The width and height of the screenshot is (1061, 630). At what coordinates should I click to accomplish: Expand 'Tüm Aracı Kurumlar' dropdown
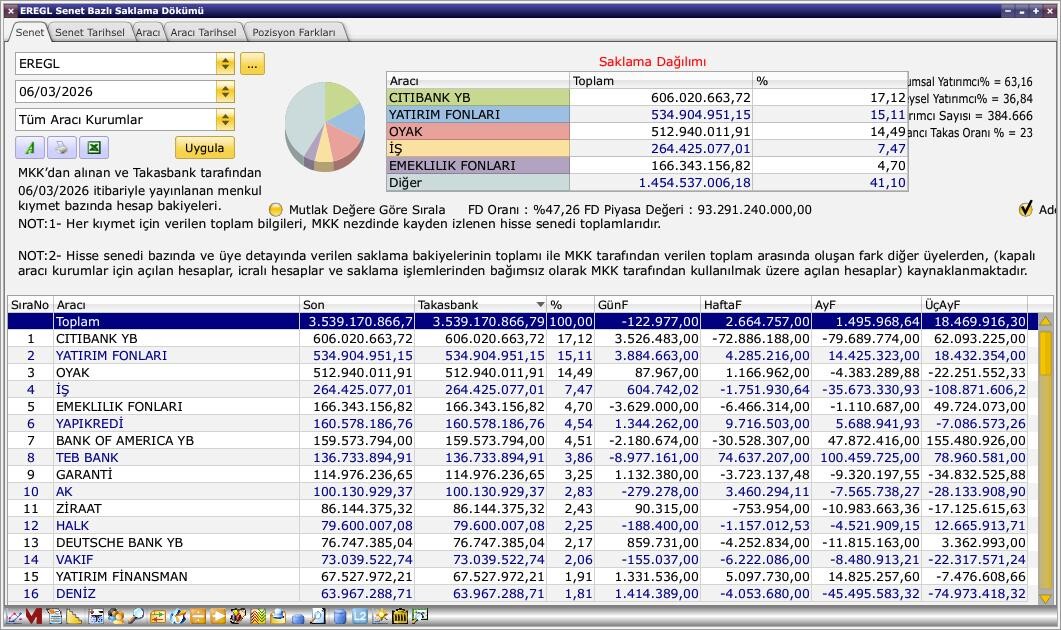(x=225, y=120)
